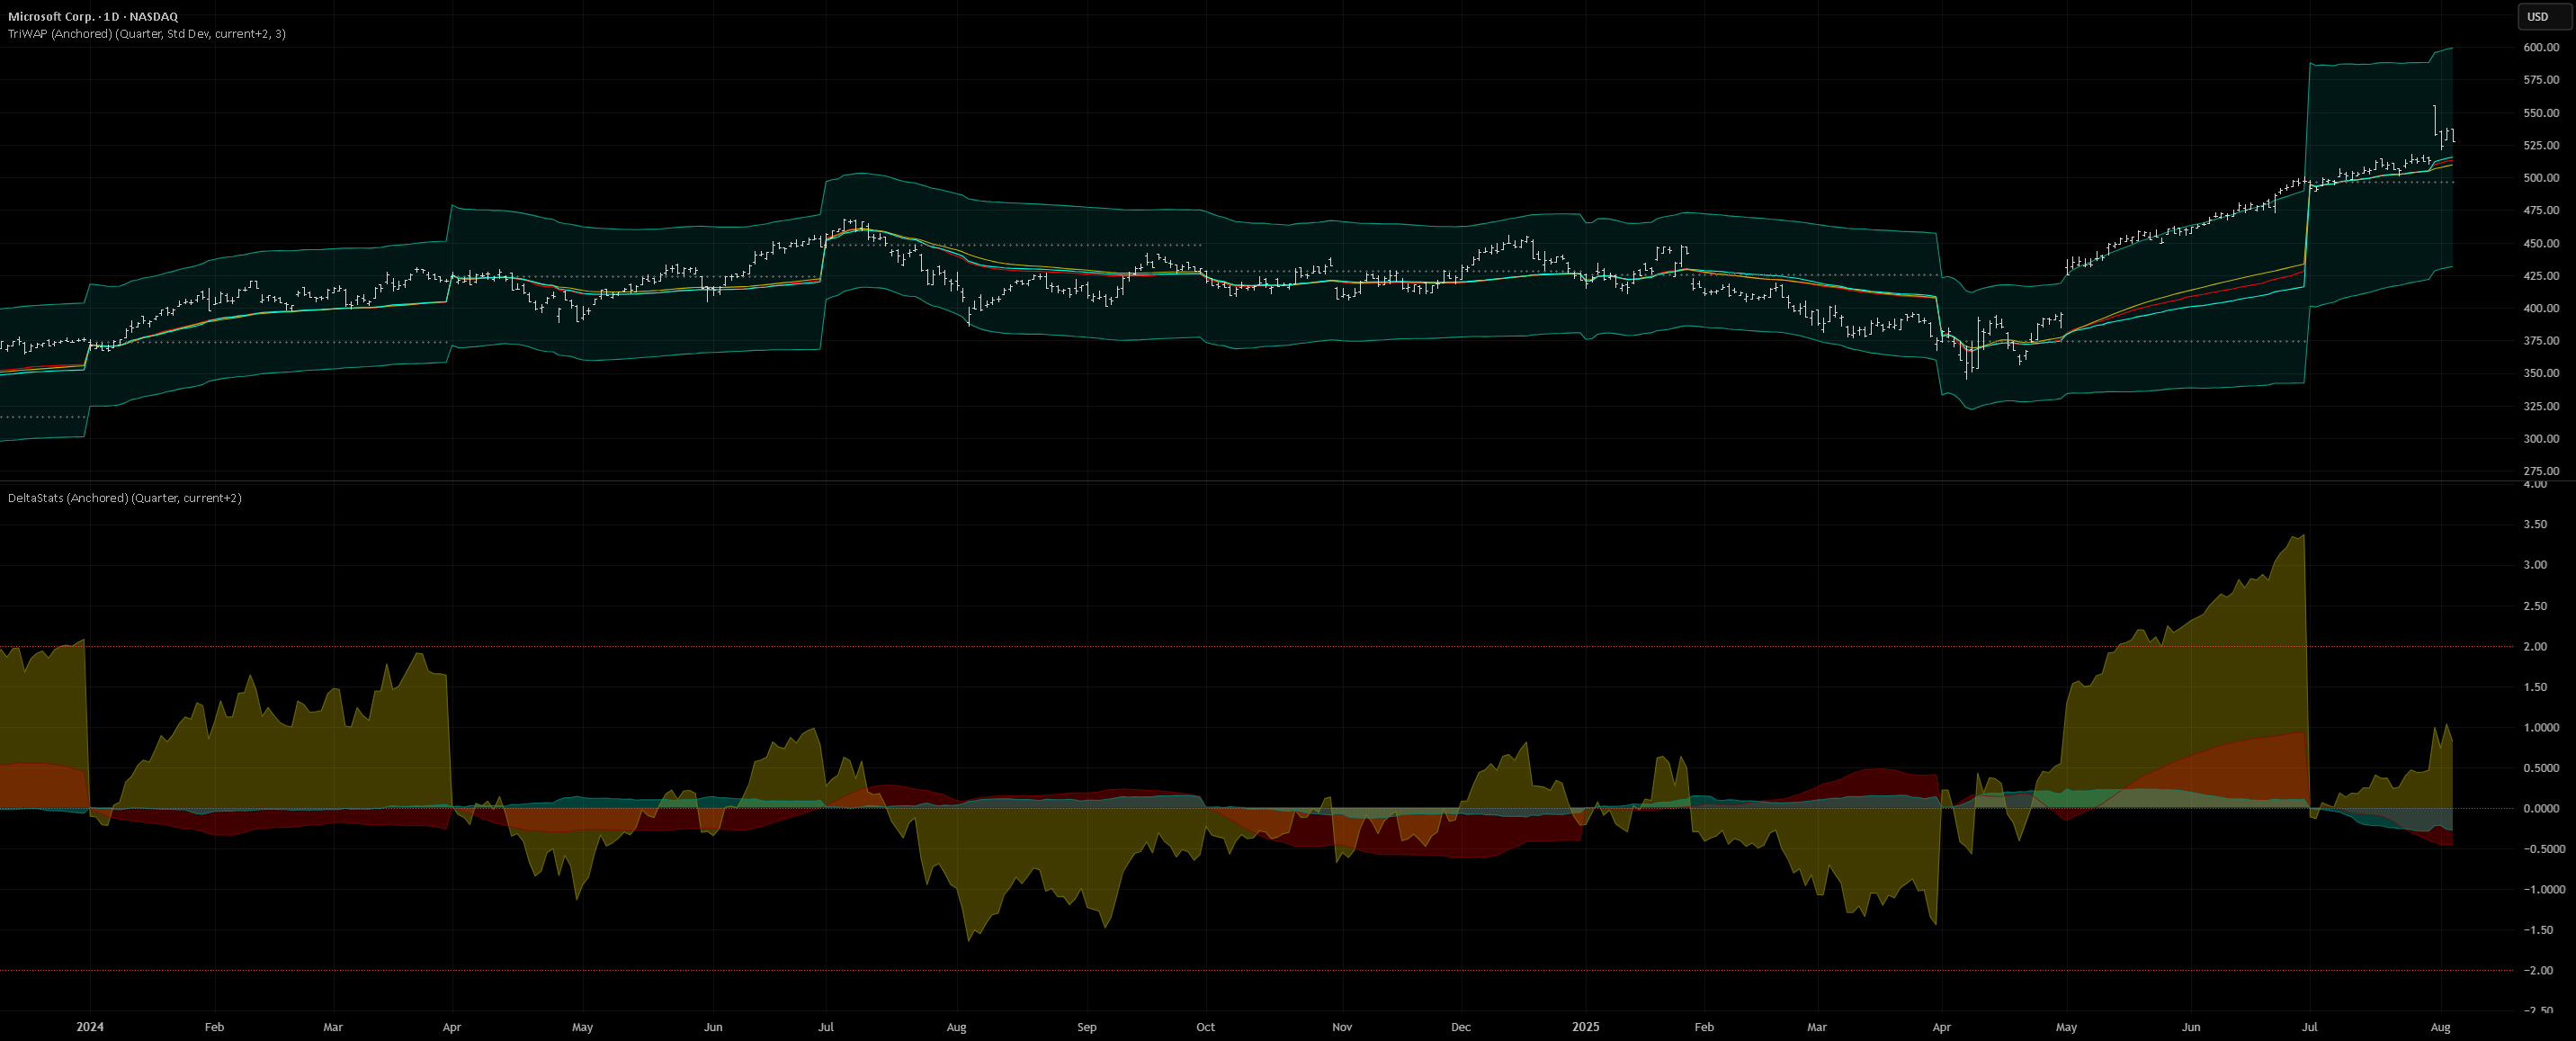Click the Oct label on time axis
2576x1041 pixels.
point(1206,1027)
